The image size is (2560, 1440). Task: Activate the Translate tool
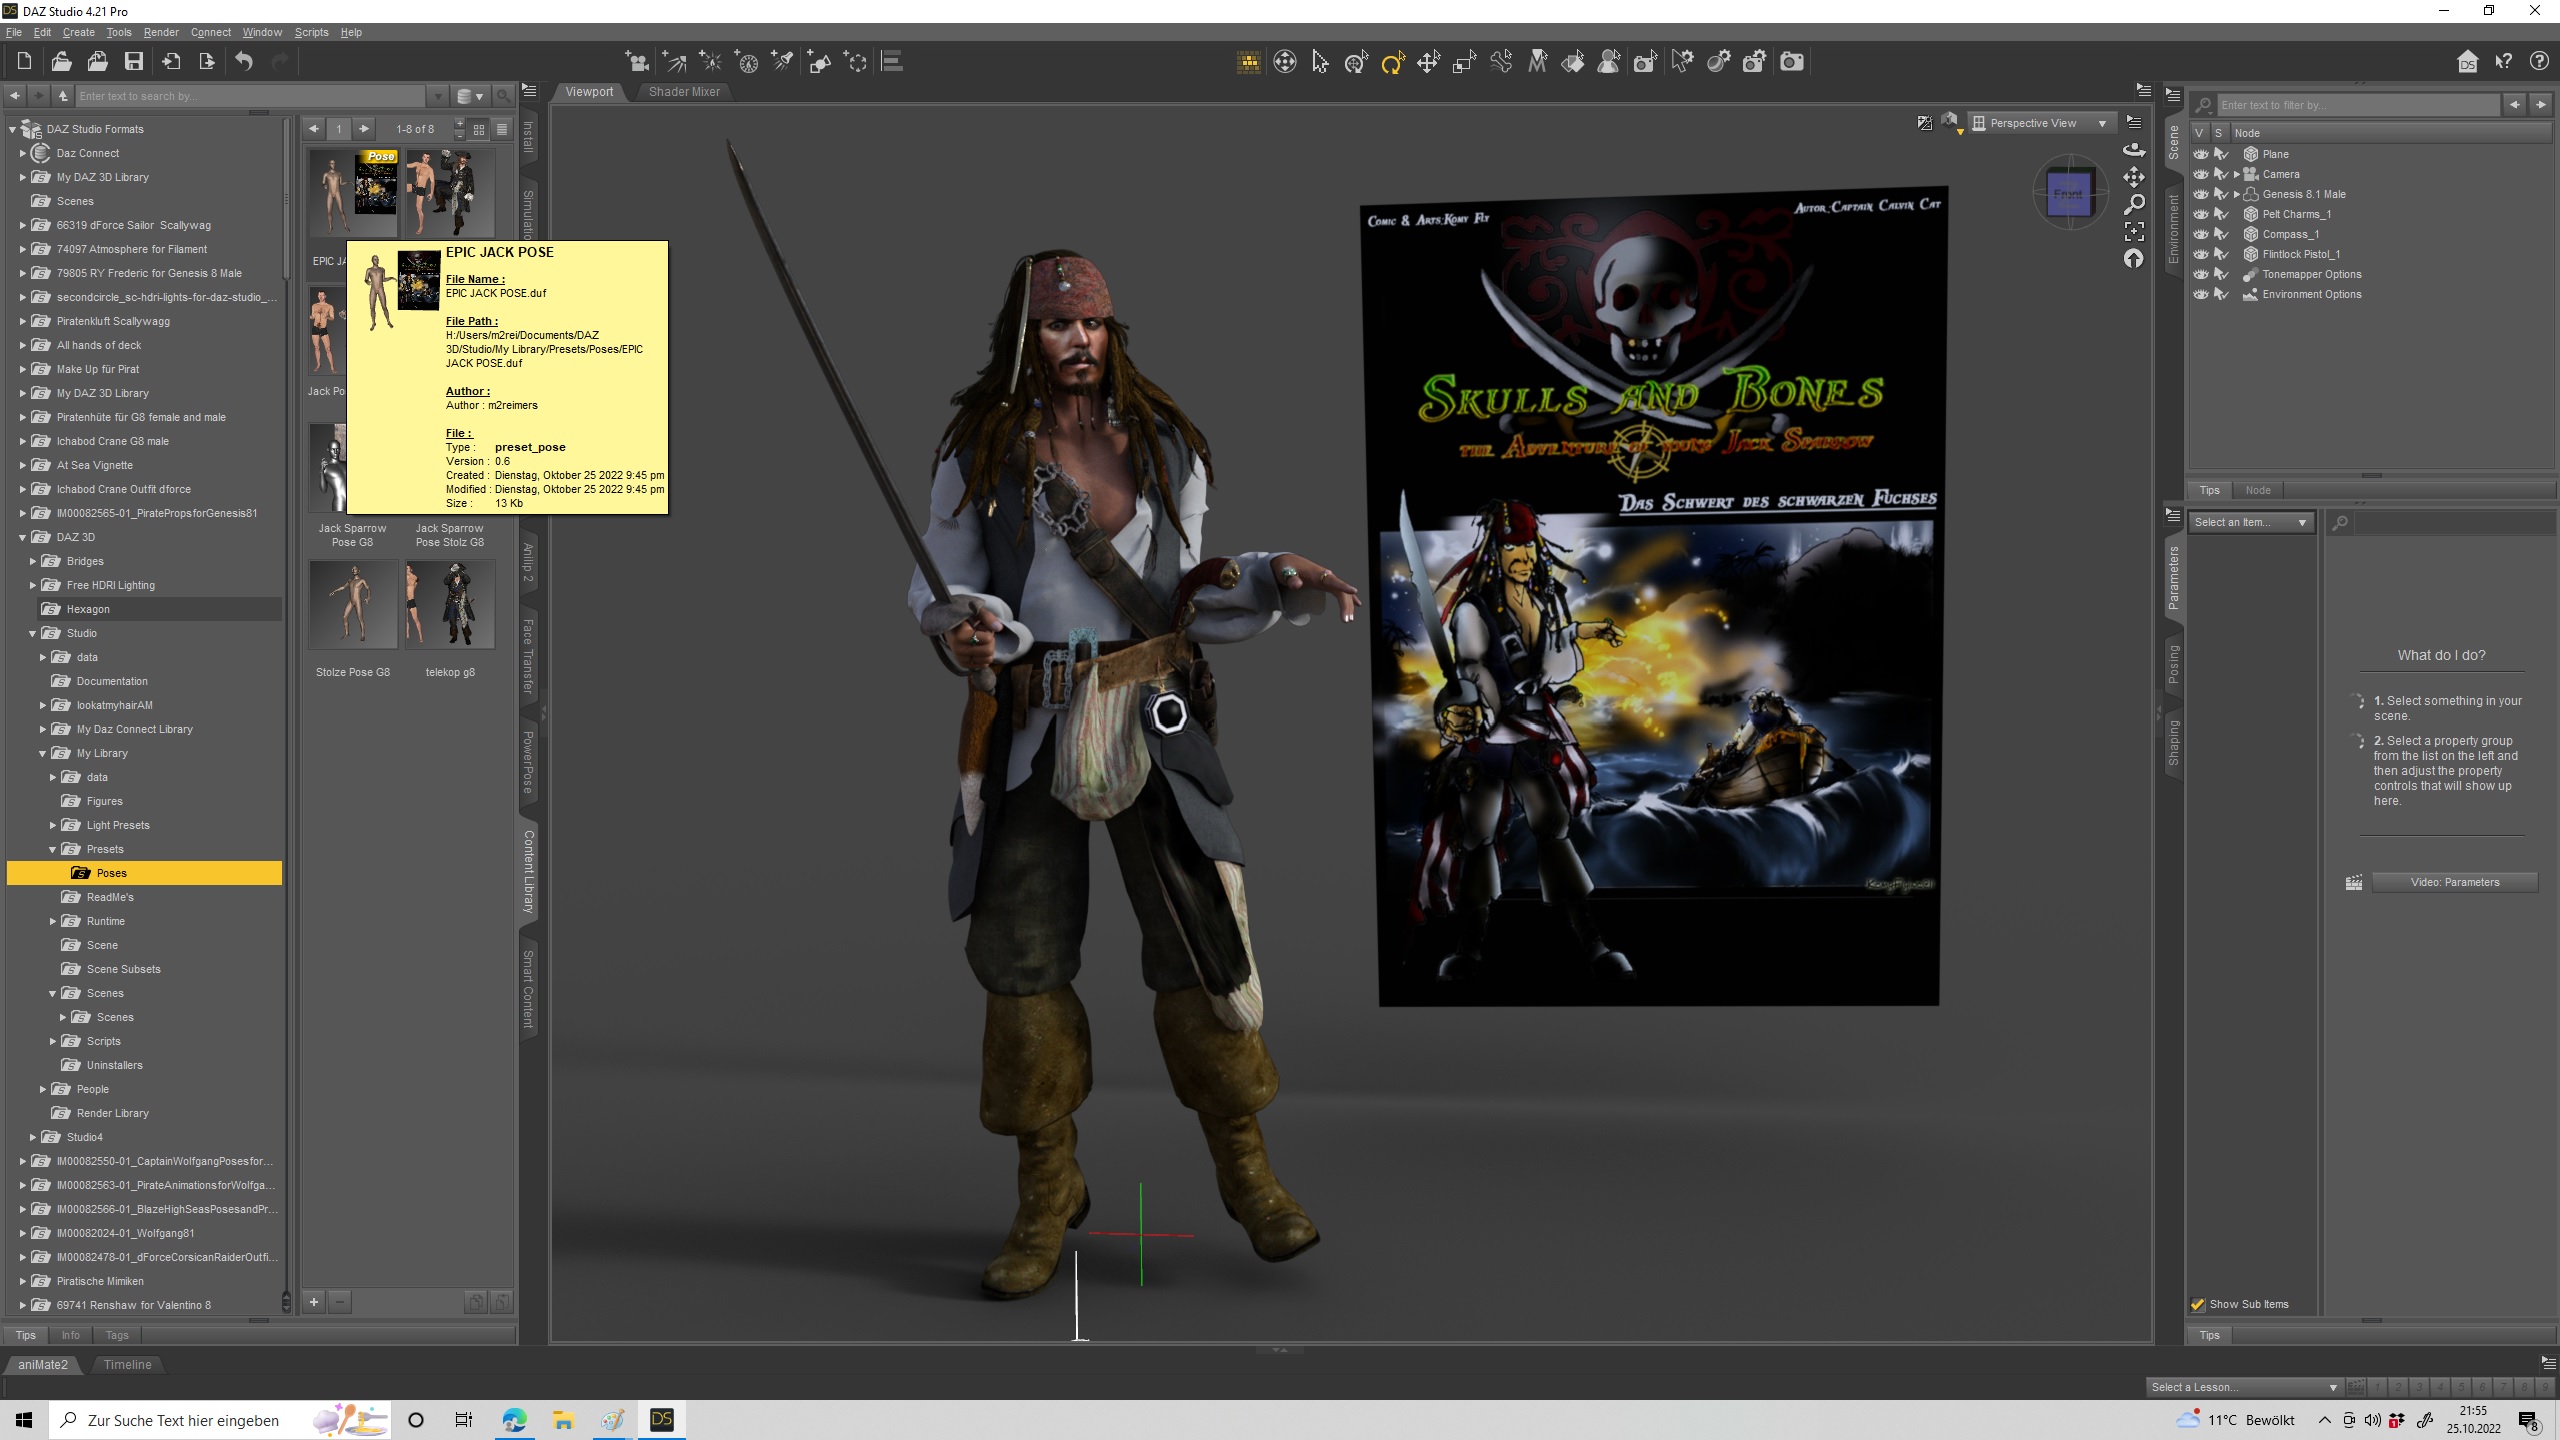point(1429,62)
